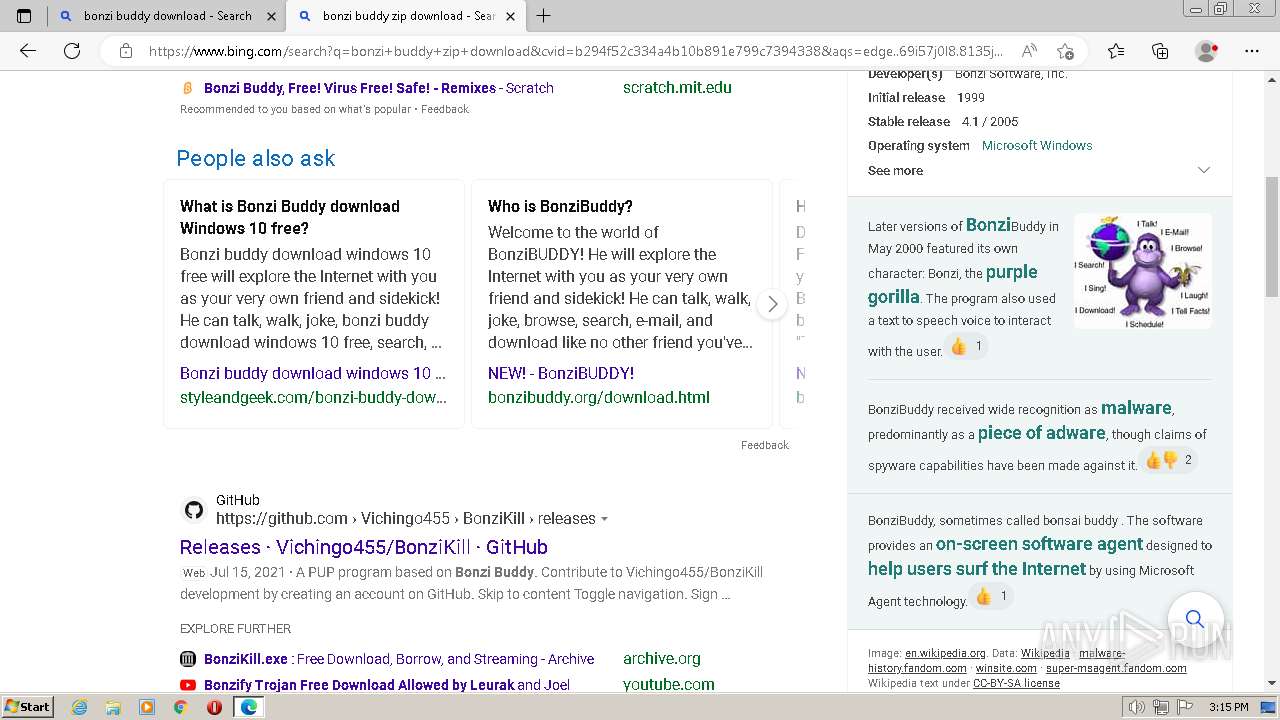Image resolution: width=1280 pixels, height=720 pixels.
Task: Click the Edge taskbar icon
Action: click(x=249, y=707)
